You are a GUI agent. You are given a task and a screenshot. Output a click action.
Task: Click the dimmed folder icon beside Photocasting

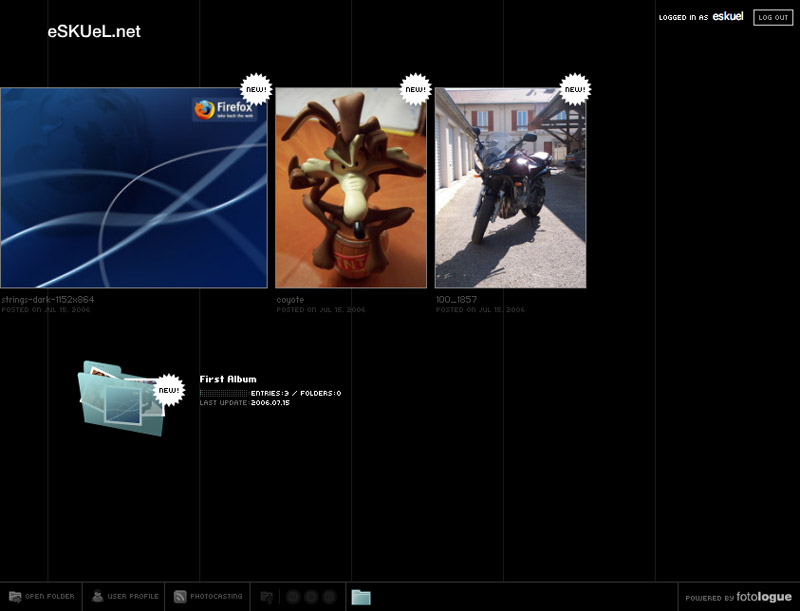[266, 597]
